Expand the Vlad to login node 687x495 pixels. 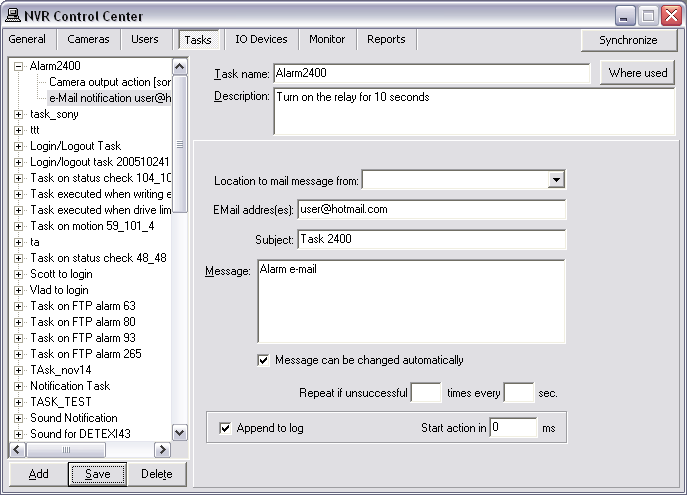18,290
